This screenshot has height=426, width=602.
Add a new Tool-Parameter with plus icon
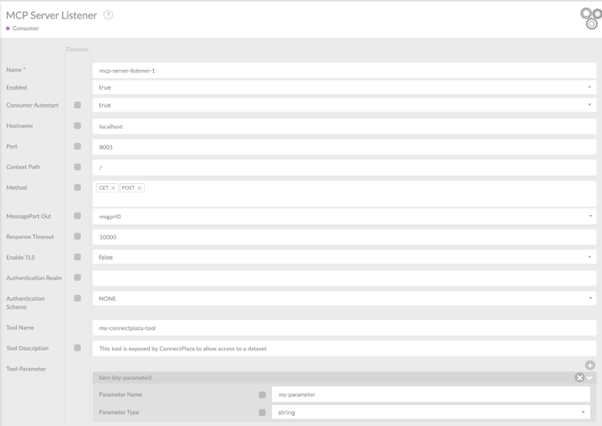point(590,366)
